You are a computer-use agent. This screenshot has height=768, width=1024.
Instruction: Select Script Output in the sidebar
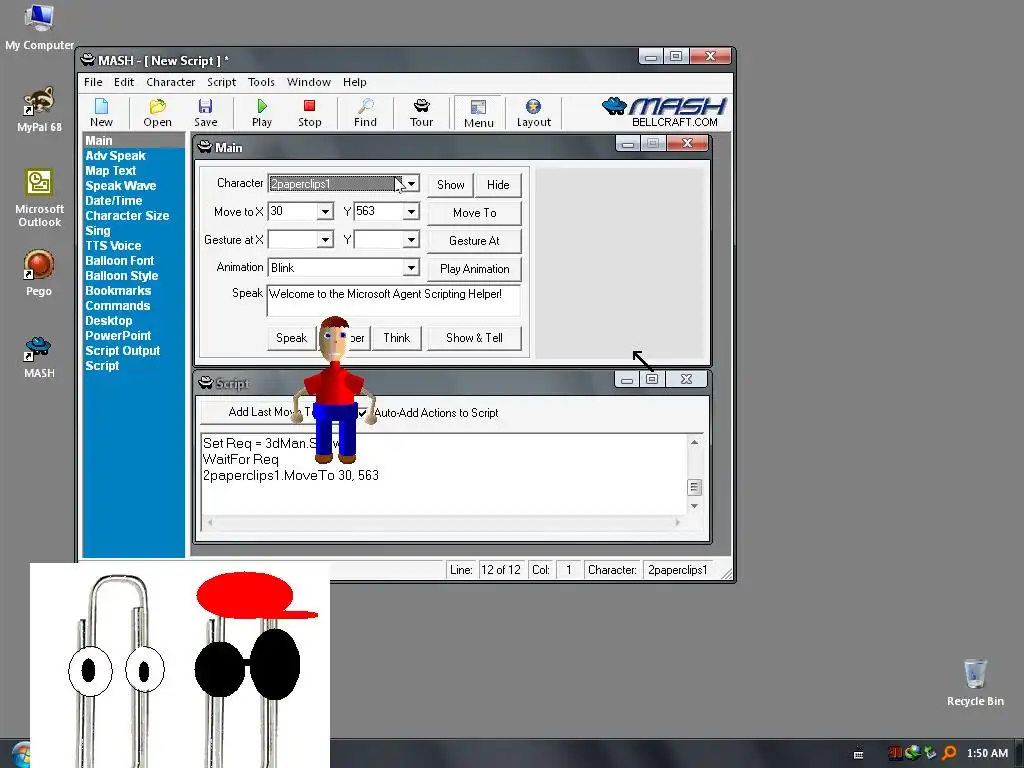tap(122, 351)
